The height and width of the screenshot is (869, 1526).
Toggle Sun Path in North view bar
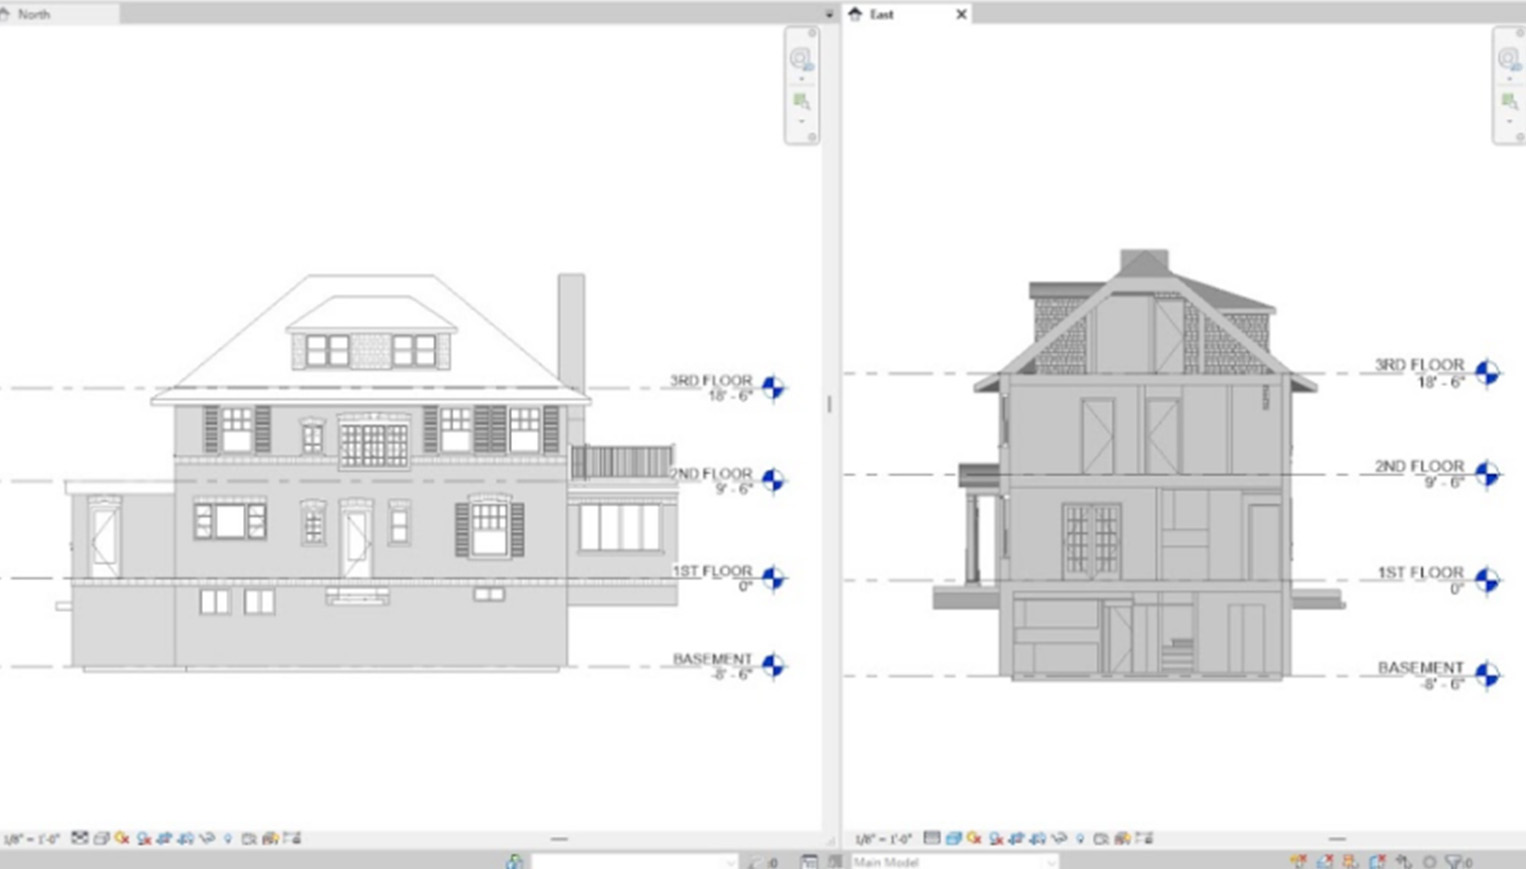coord(122,838)
